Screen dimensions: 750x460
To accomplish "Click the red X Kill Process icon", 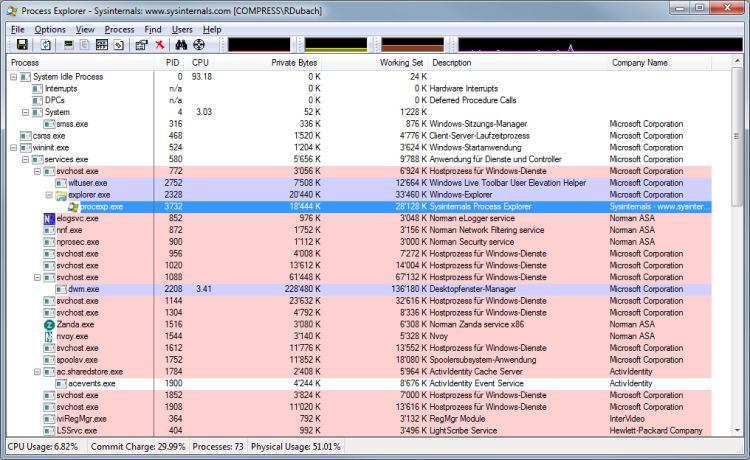I will 160,45.
